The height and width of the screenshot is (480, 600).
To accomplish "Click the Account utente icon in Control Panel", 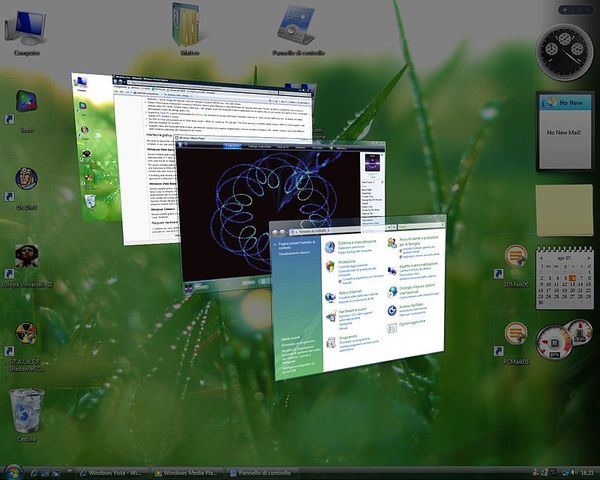I will pyautogui.click(x=392, y=242).
